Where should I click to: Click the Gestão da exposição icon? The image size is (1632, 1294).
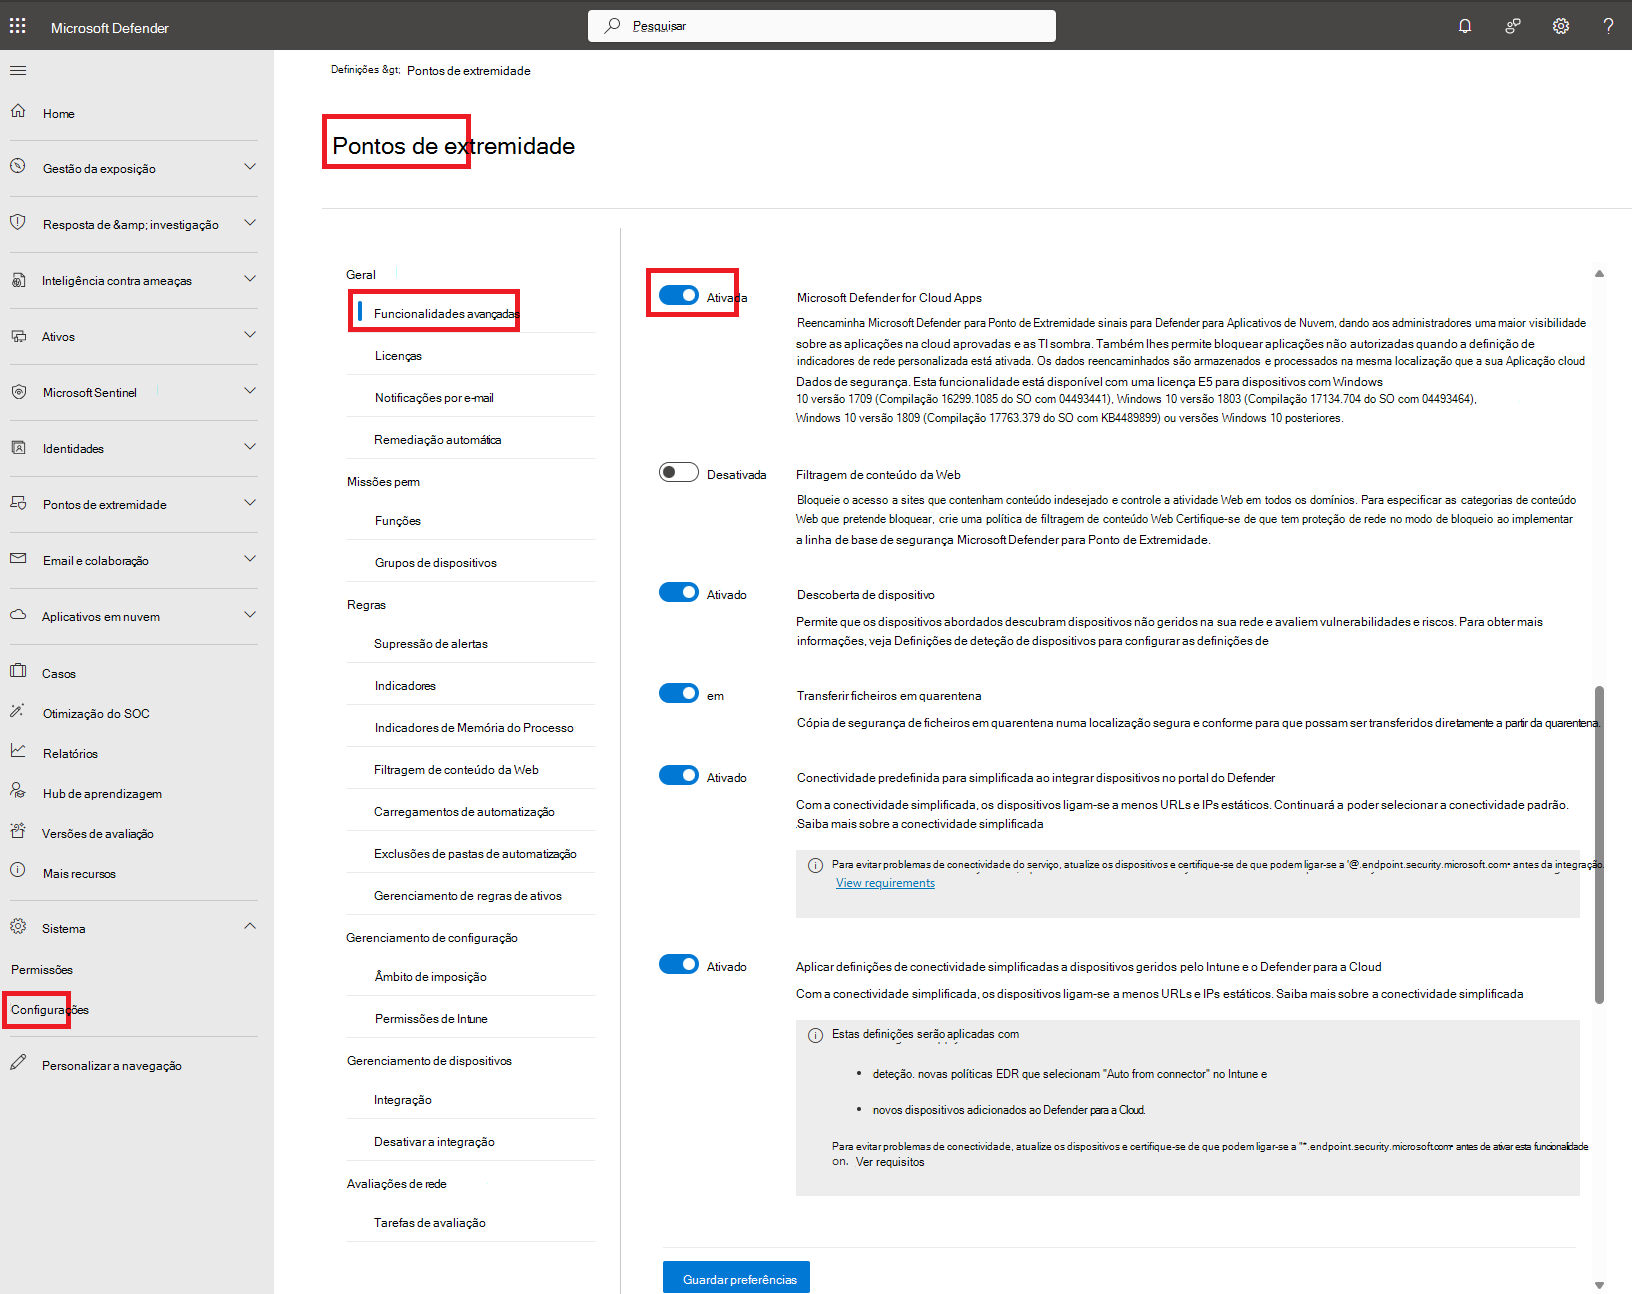pyautogui.click(x=18, y=166)
